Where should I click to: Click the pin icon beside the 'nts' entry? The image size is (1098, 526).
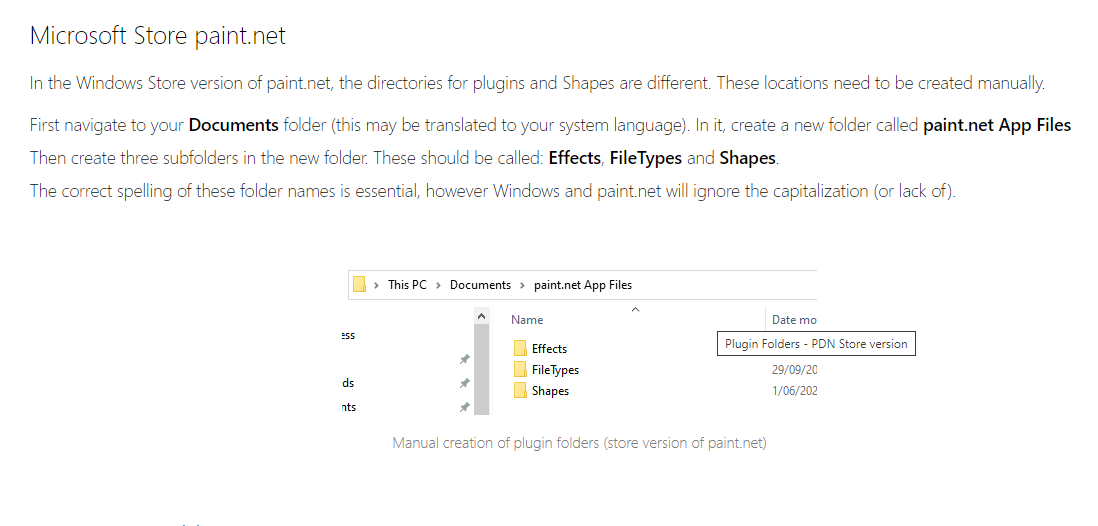tap(464, 407)
